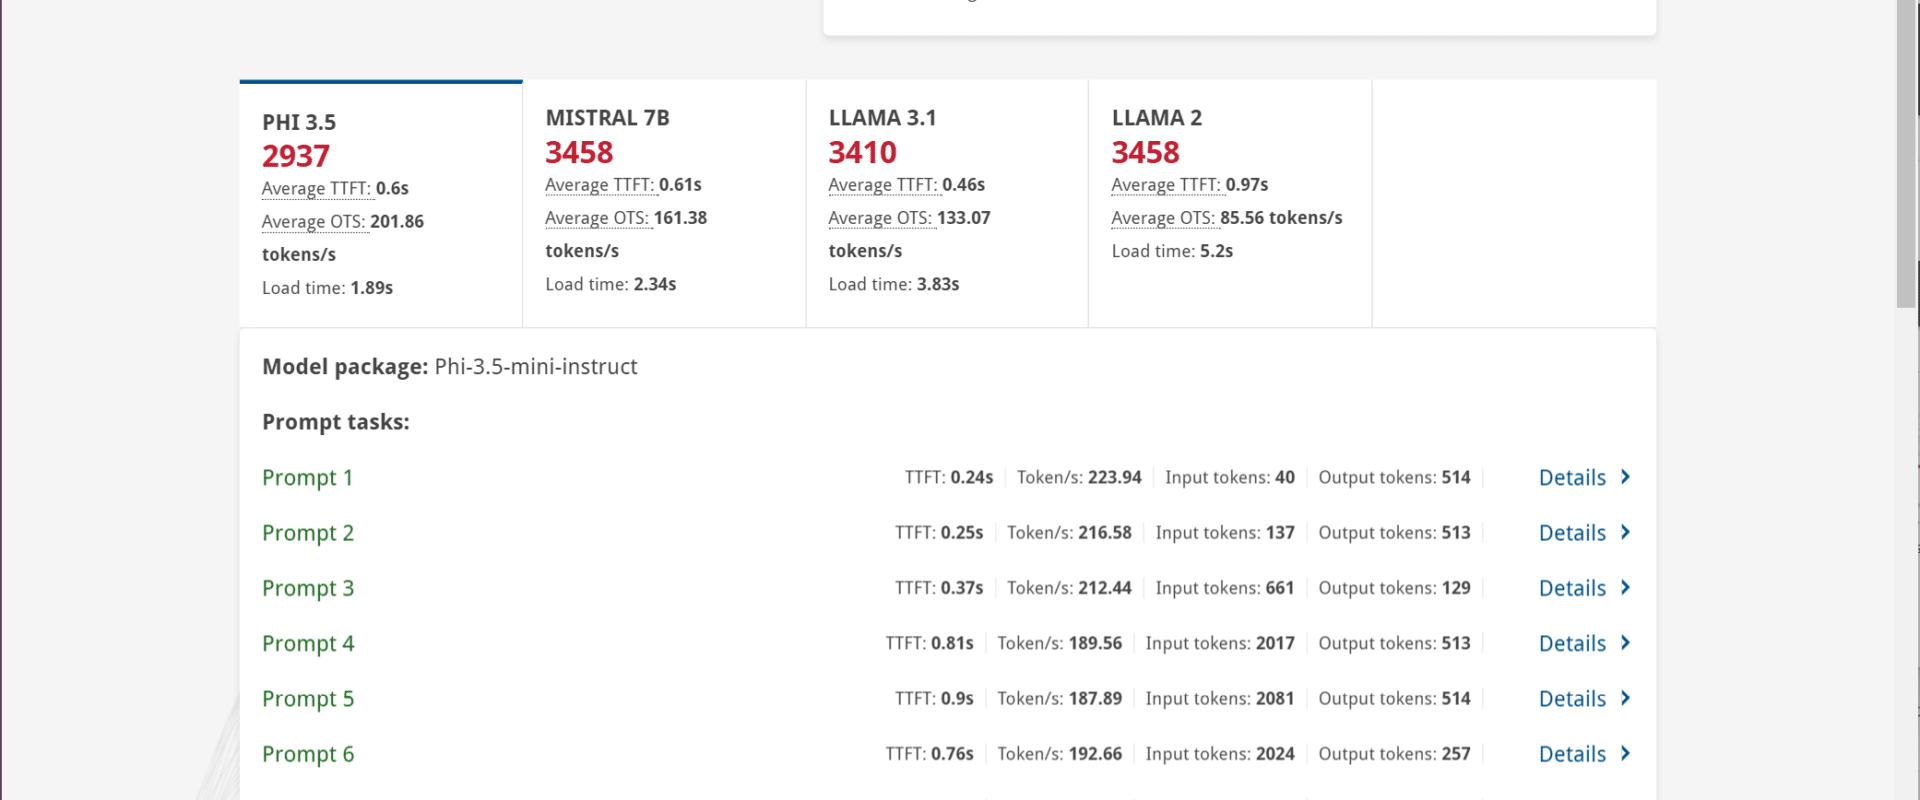This screenshot has height=800, width=1920.
Task: Click the Phi-3.5-mini-instruct model package name
Action: point(536,367)
